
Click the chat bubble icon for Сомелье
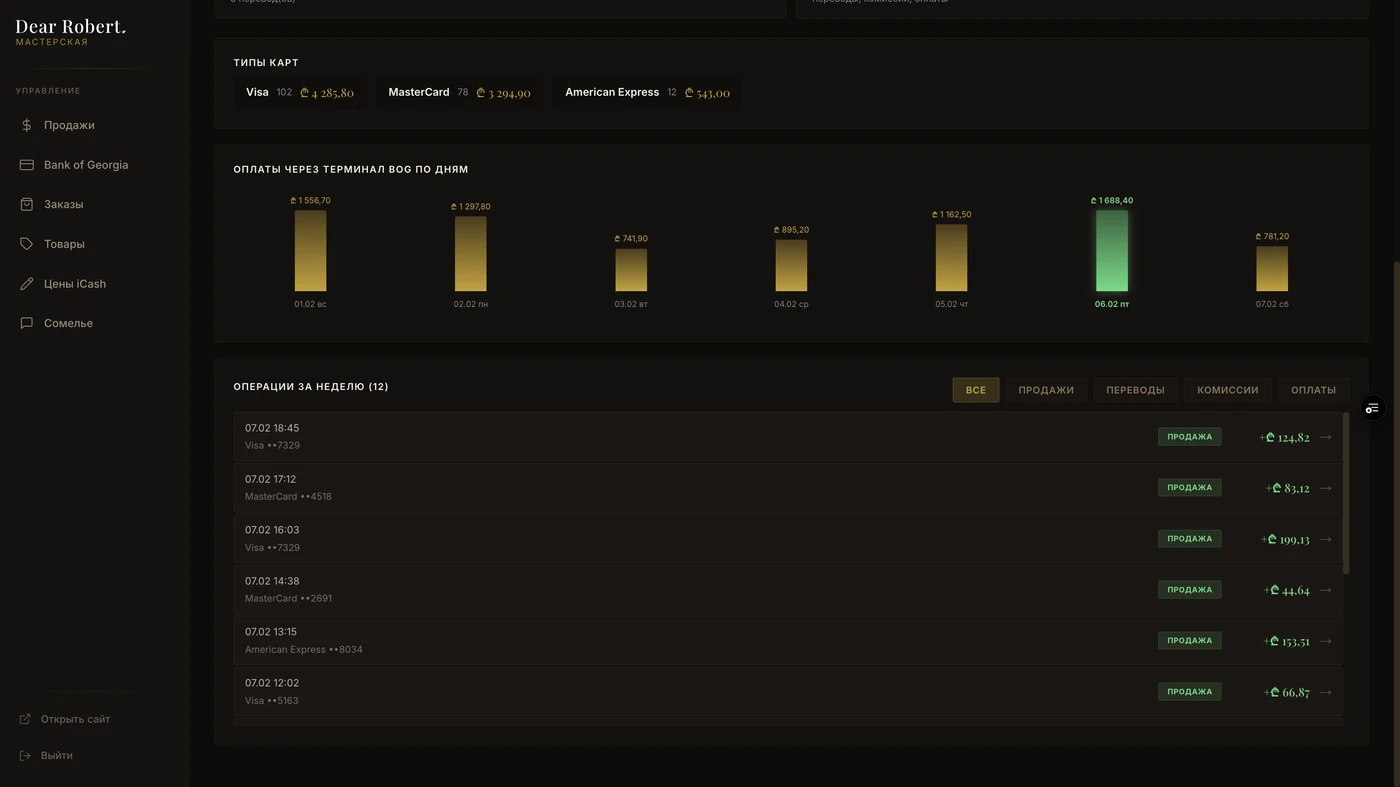click(x=27, y=323)
